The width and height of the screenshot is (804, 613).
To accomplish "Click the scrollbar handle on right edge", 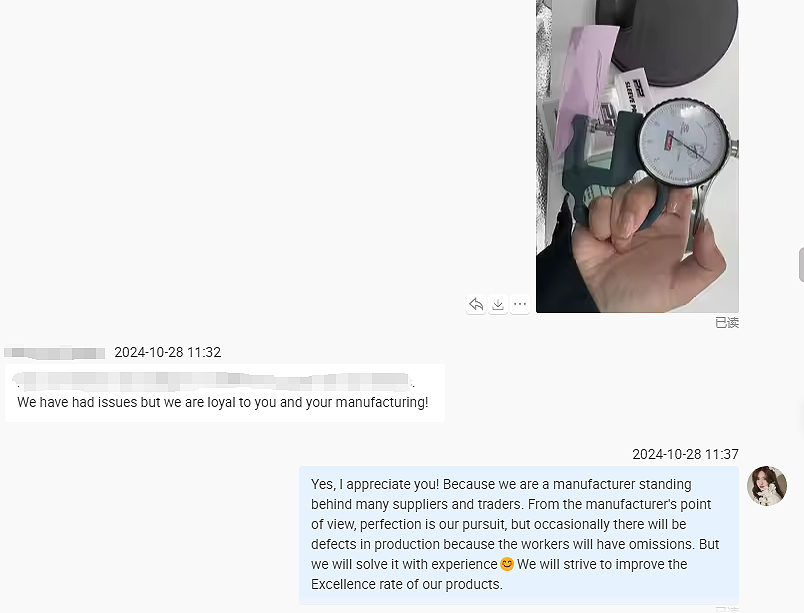I will [801, 264].
